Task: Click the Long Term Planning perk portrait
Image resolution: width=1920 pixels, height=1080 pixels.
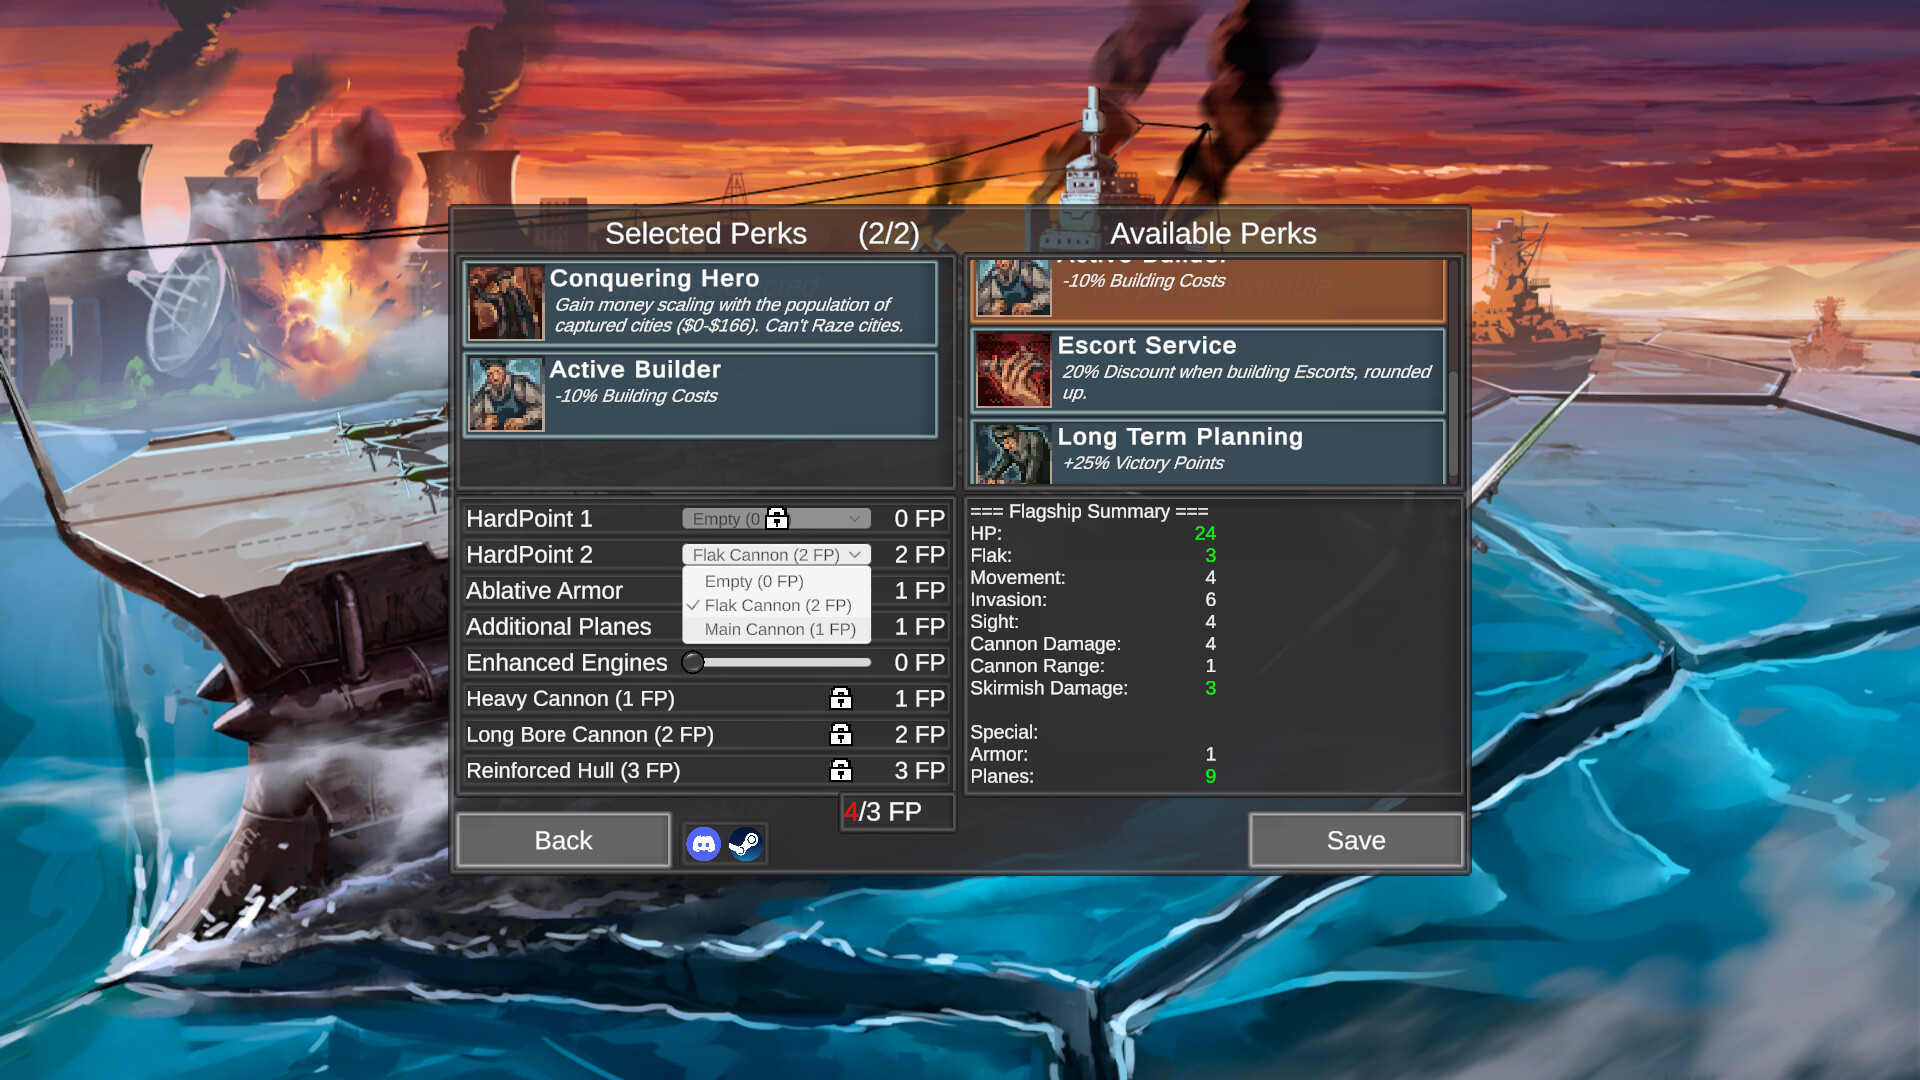Action: 1013,454
